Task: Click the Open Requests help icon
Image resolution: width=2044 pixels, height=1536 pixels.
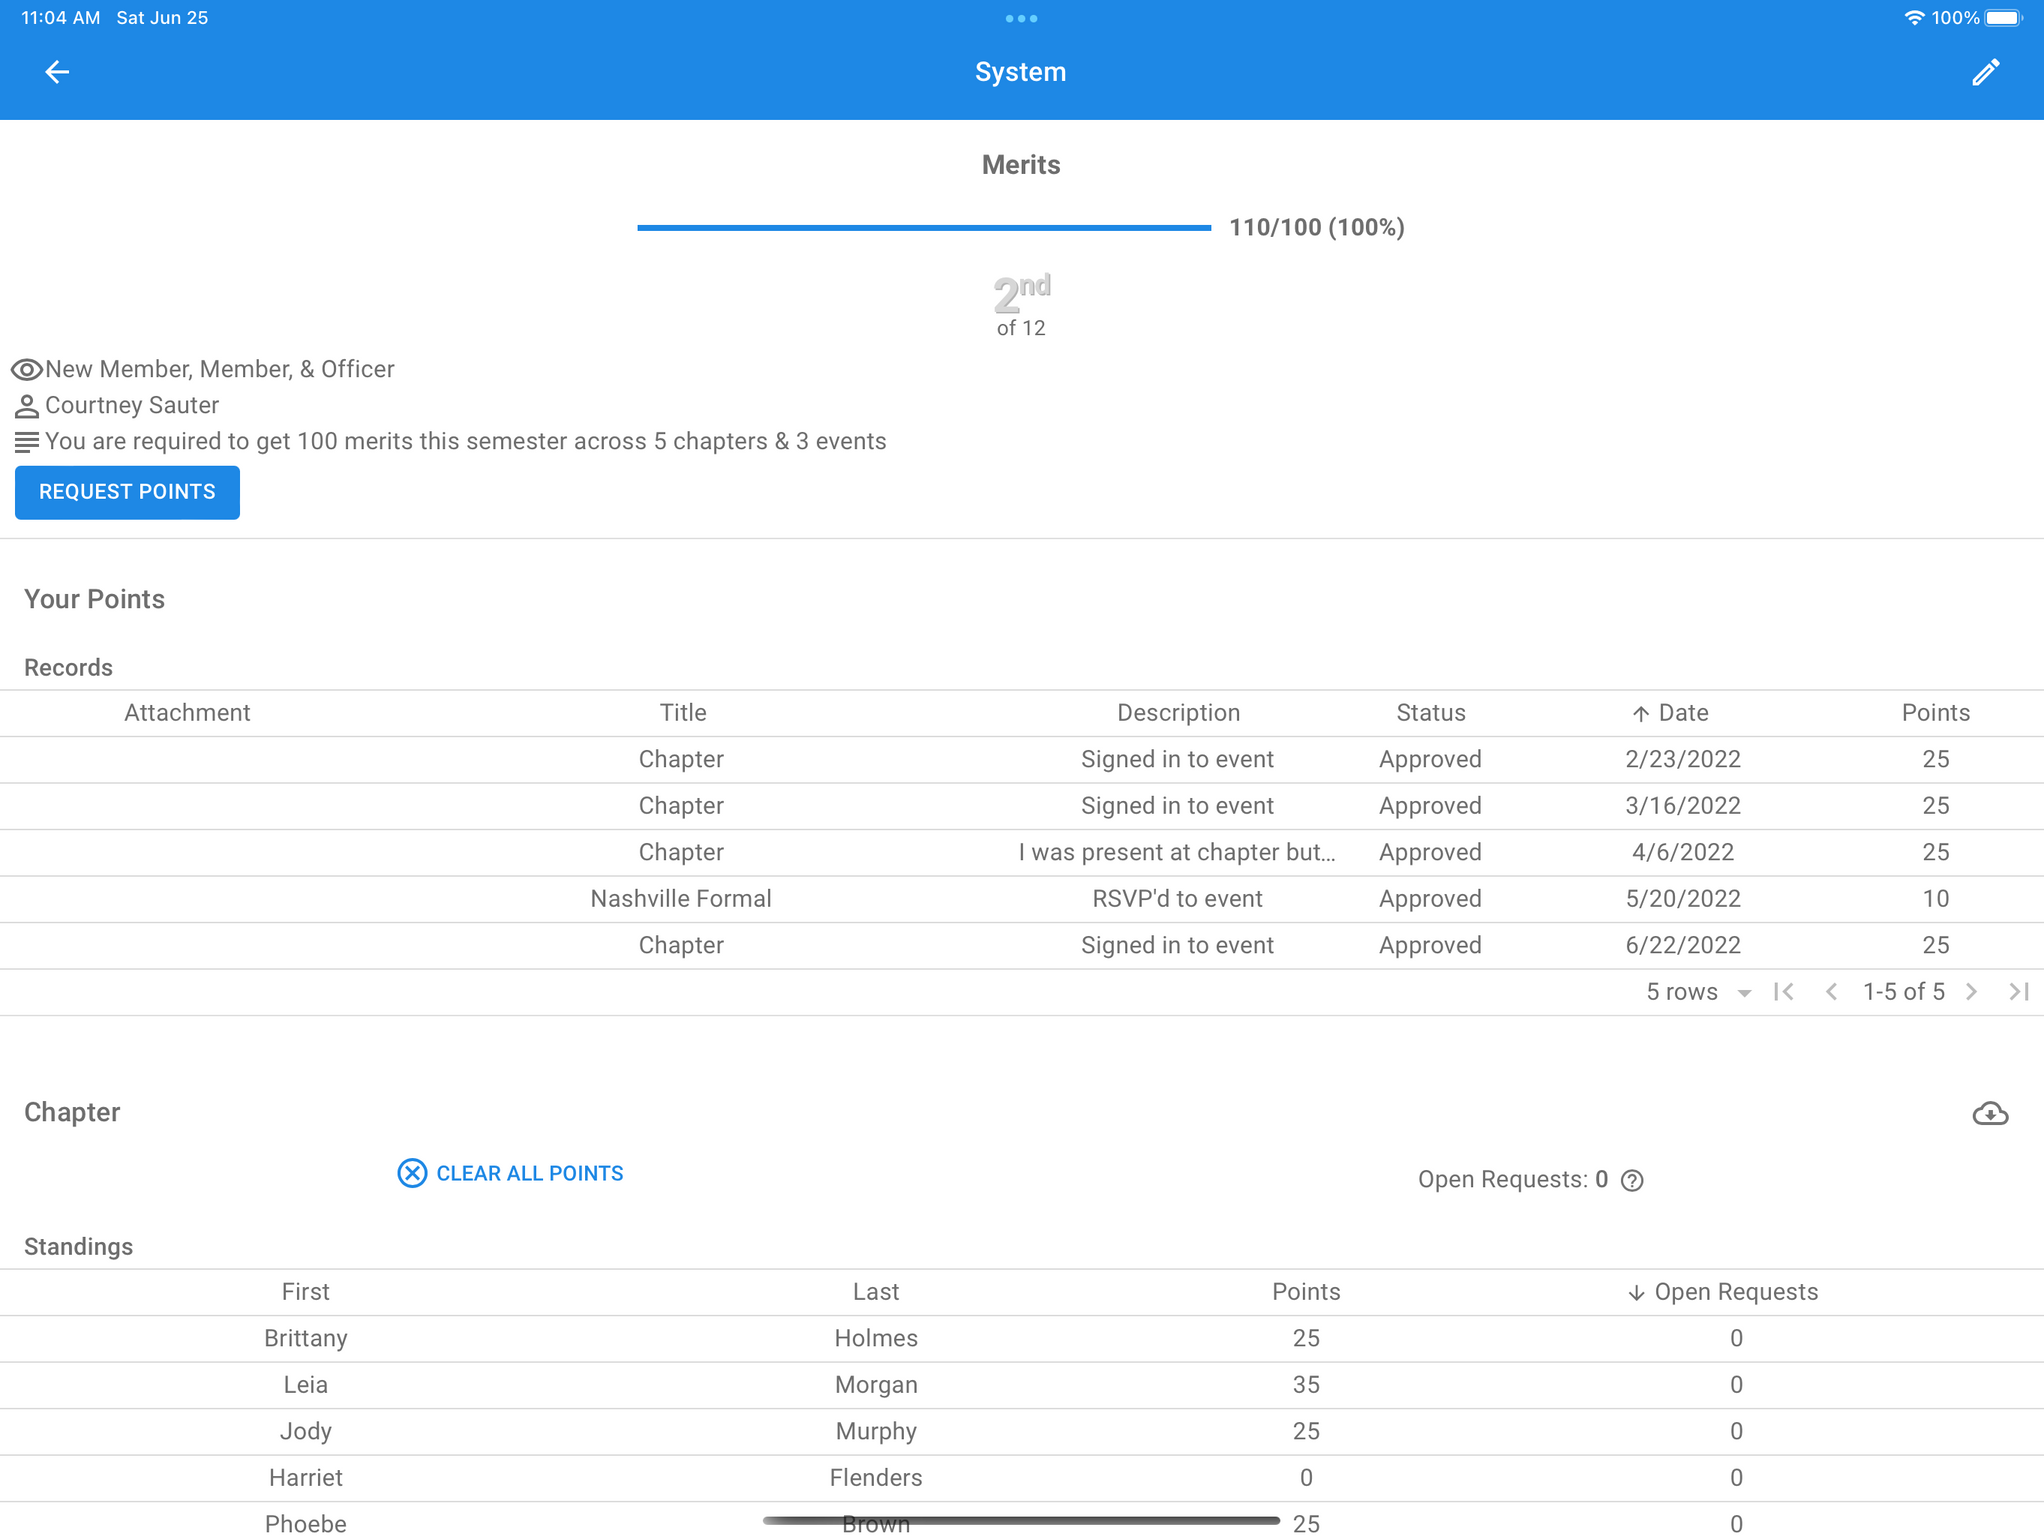Action: point(1632,1181)
